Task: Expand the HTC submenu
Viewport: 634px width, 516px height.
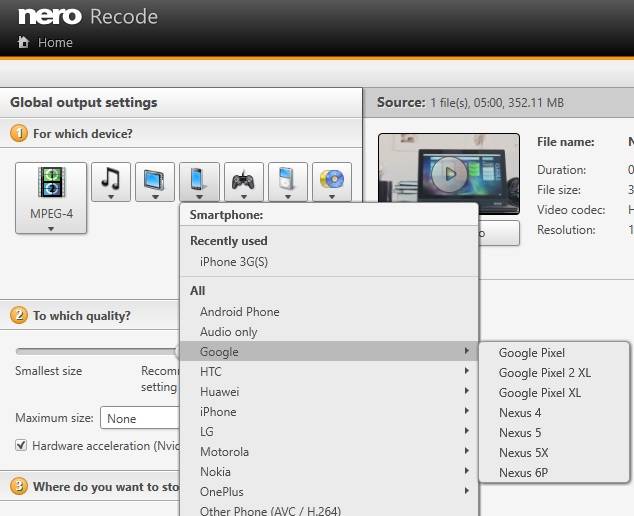Action: coord(329,371)
